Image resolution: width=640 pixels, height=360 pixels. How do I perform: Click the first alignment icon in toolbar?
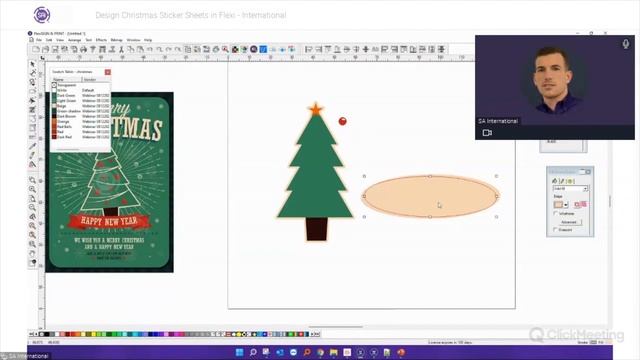coord(309,49)
